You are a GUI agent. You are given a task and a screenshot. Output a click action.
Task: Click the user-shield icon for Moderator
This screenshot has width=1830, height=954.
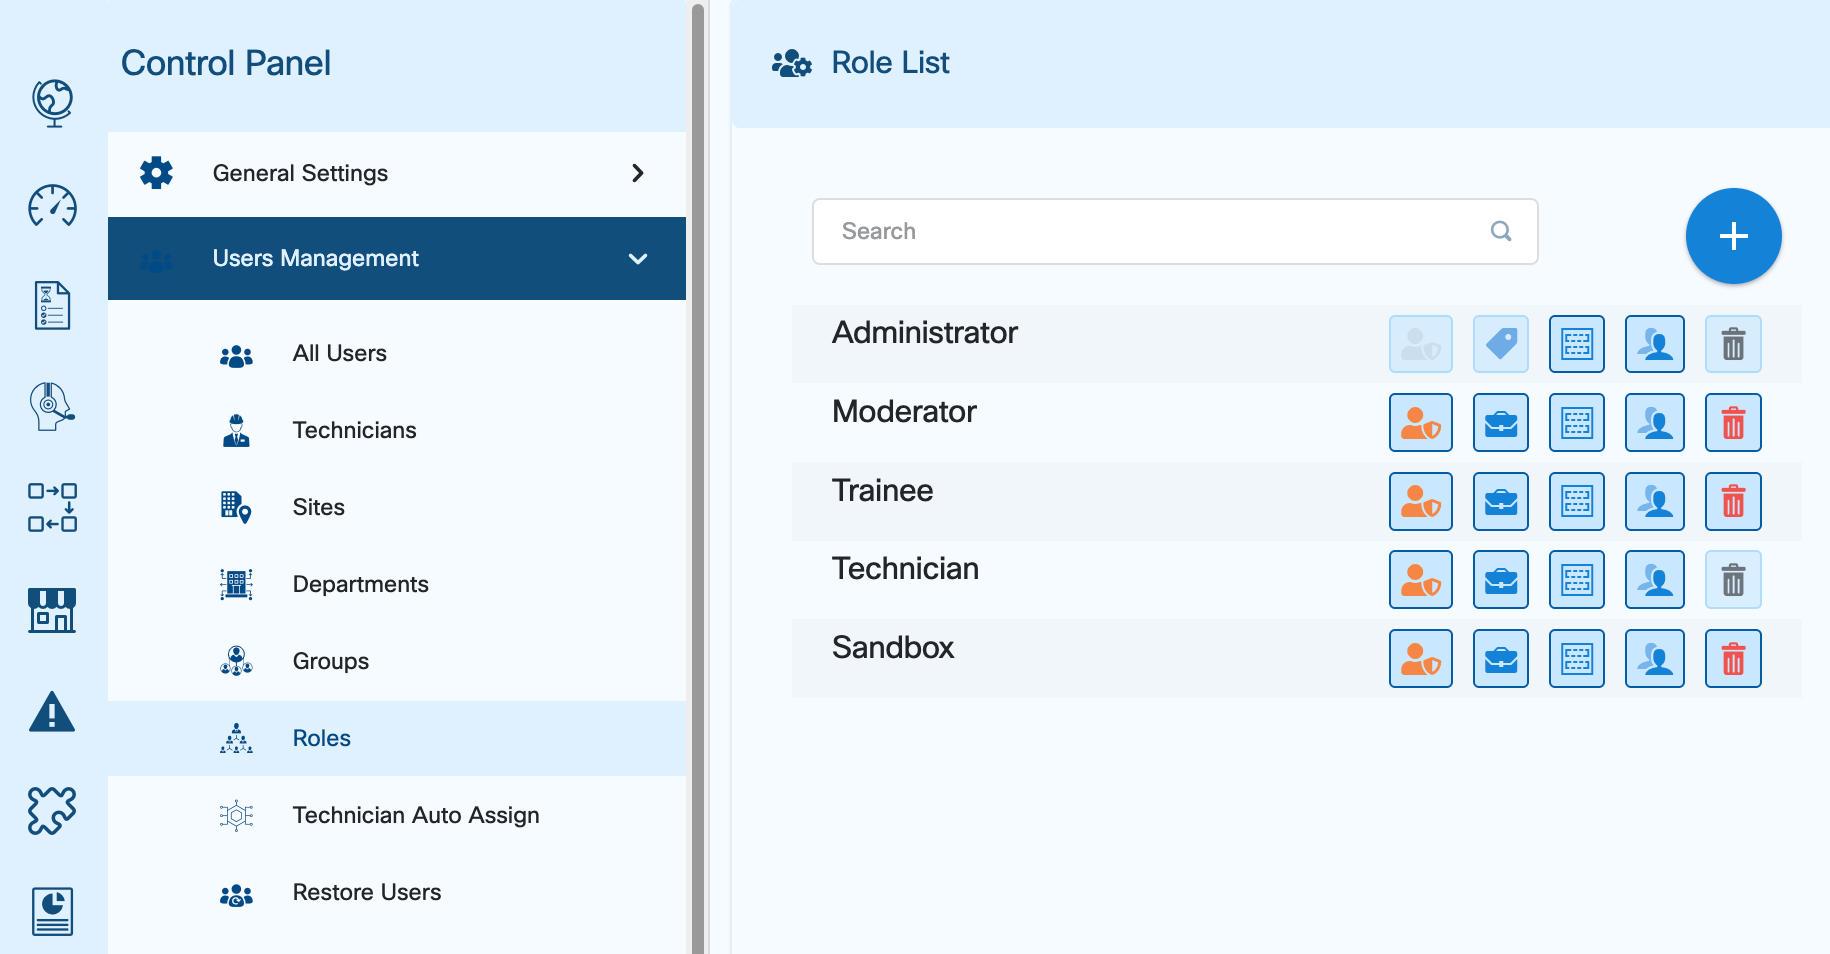coord(1420,423)
